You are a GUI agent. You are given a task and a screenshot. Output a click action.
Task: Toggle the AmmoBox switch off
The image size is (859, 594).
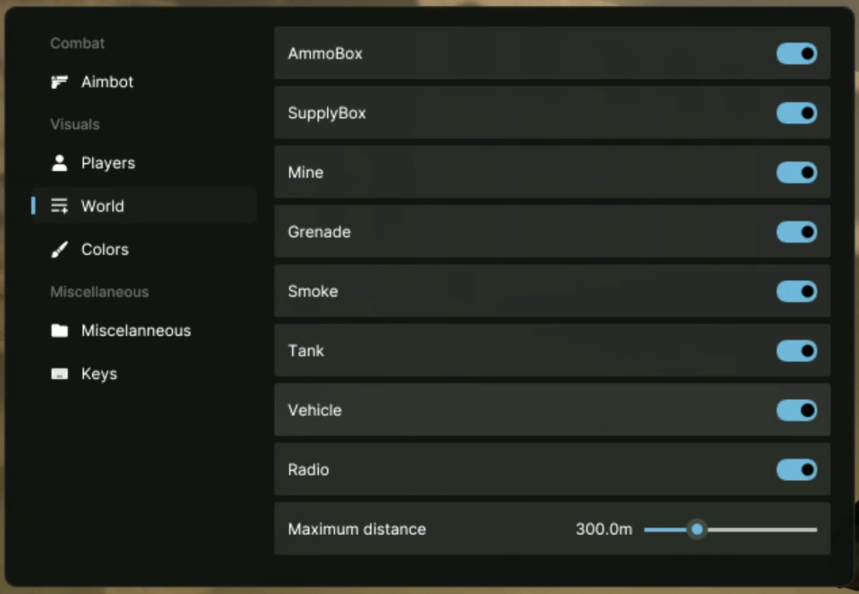click(796, 54)
